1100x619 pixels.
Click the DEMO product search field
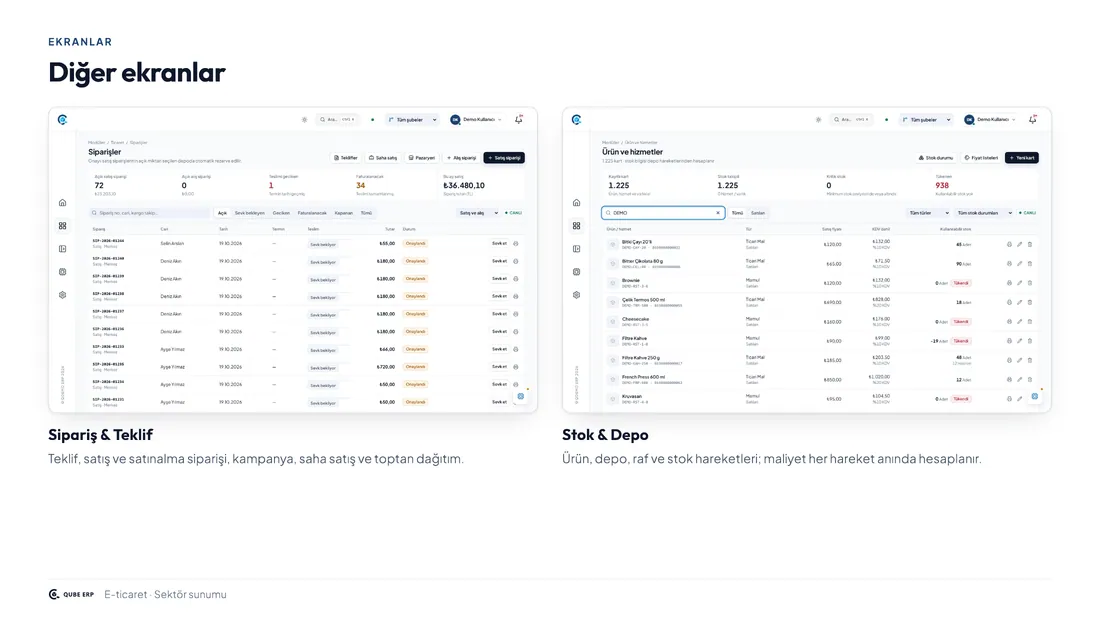coord(663,213)
